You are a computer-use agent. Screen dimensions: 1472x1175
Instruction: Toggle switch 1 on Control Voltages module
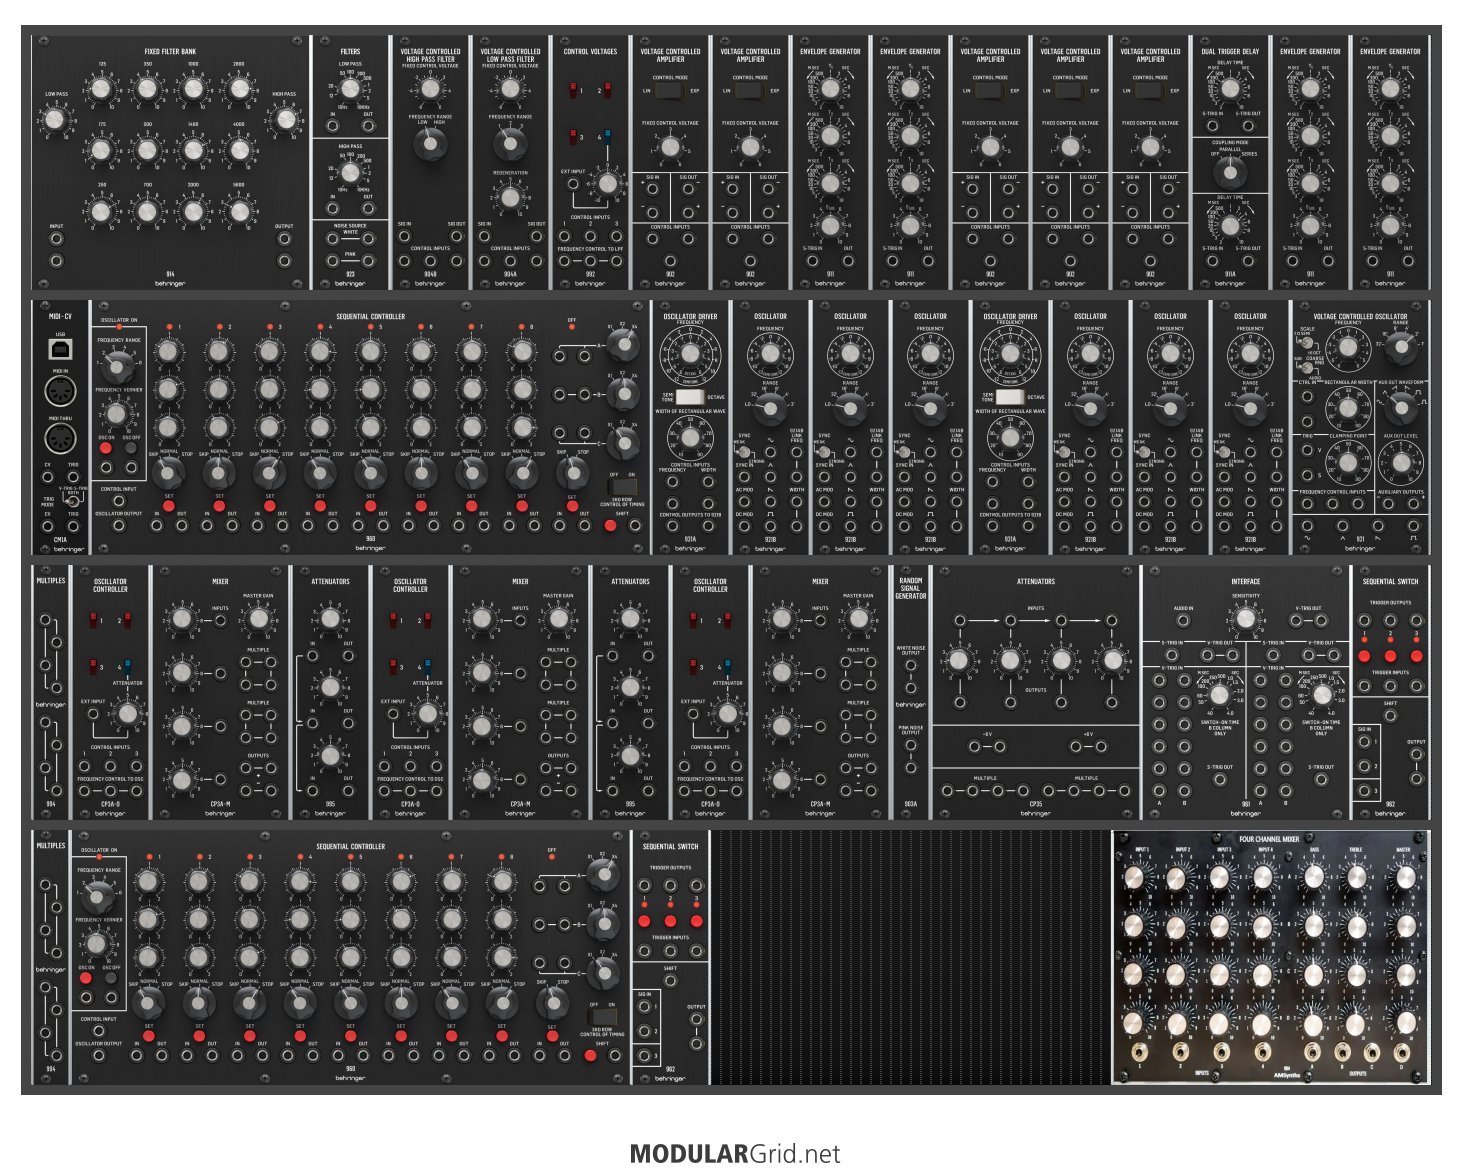click(574, 92)
